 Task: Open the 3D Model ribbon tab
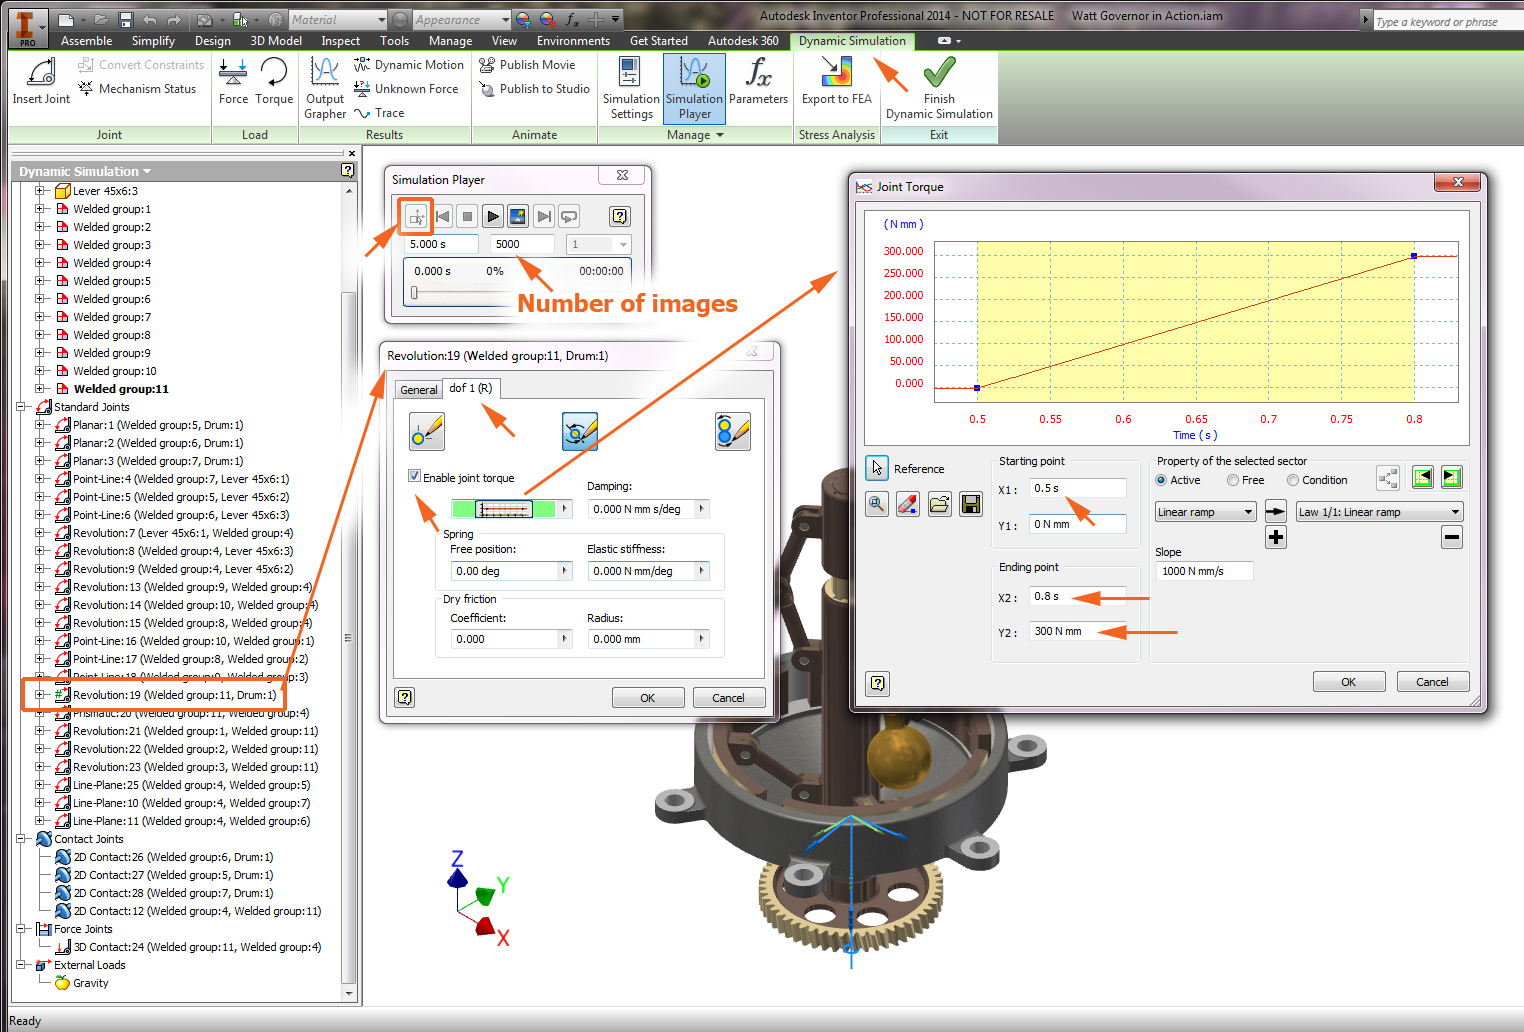276,41
